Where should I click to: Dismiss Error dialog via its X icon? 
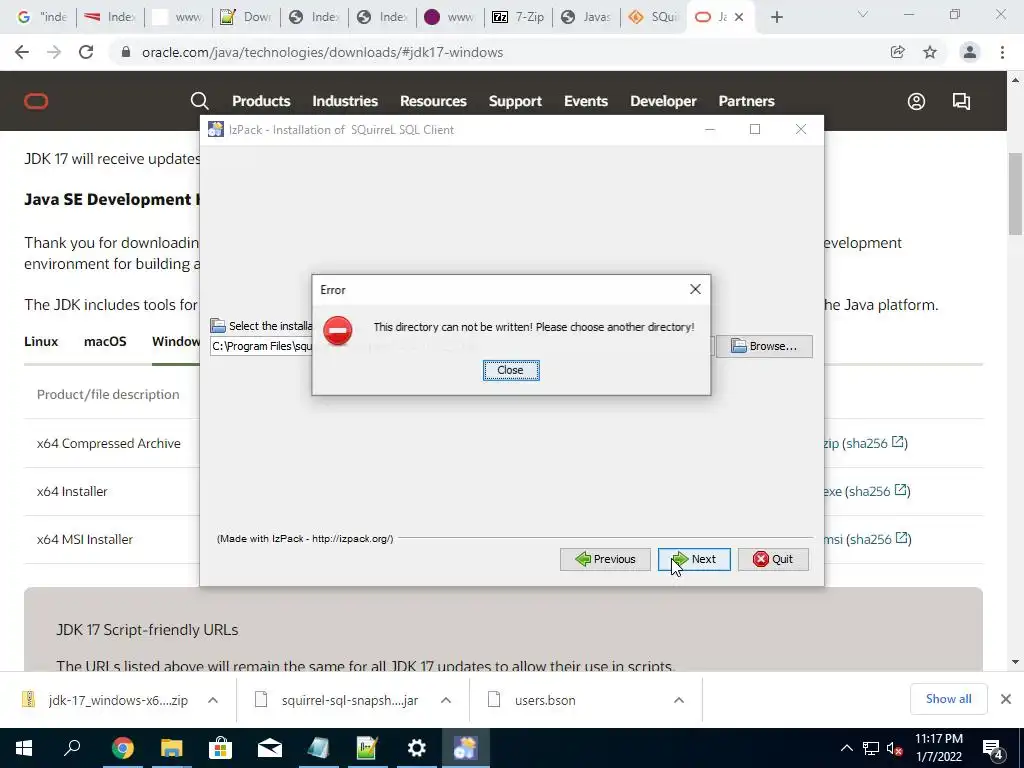point(695,289)
